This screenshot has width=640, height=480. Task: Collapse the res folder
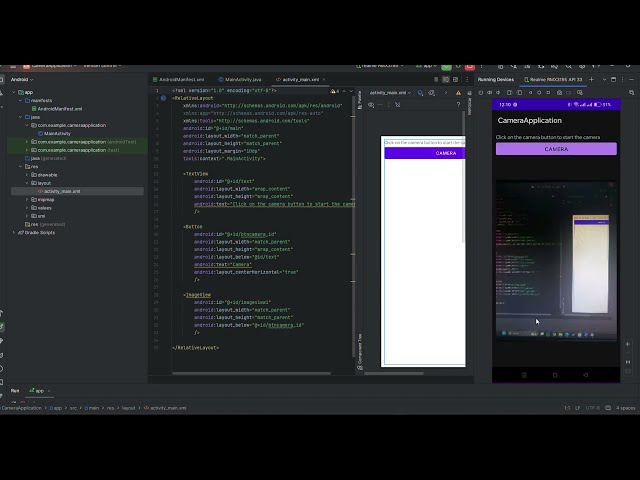pos(20,167)
